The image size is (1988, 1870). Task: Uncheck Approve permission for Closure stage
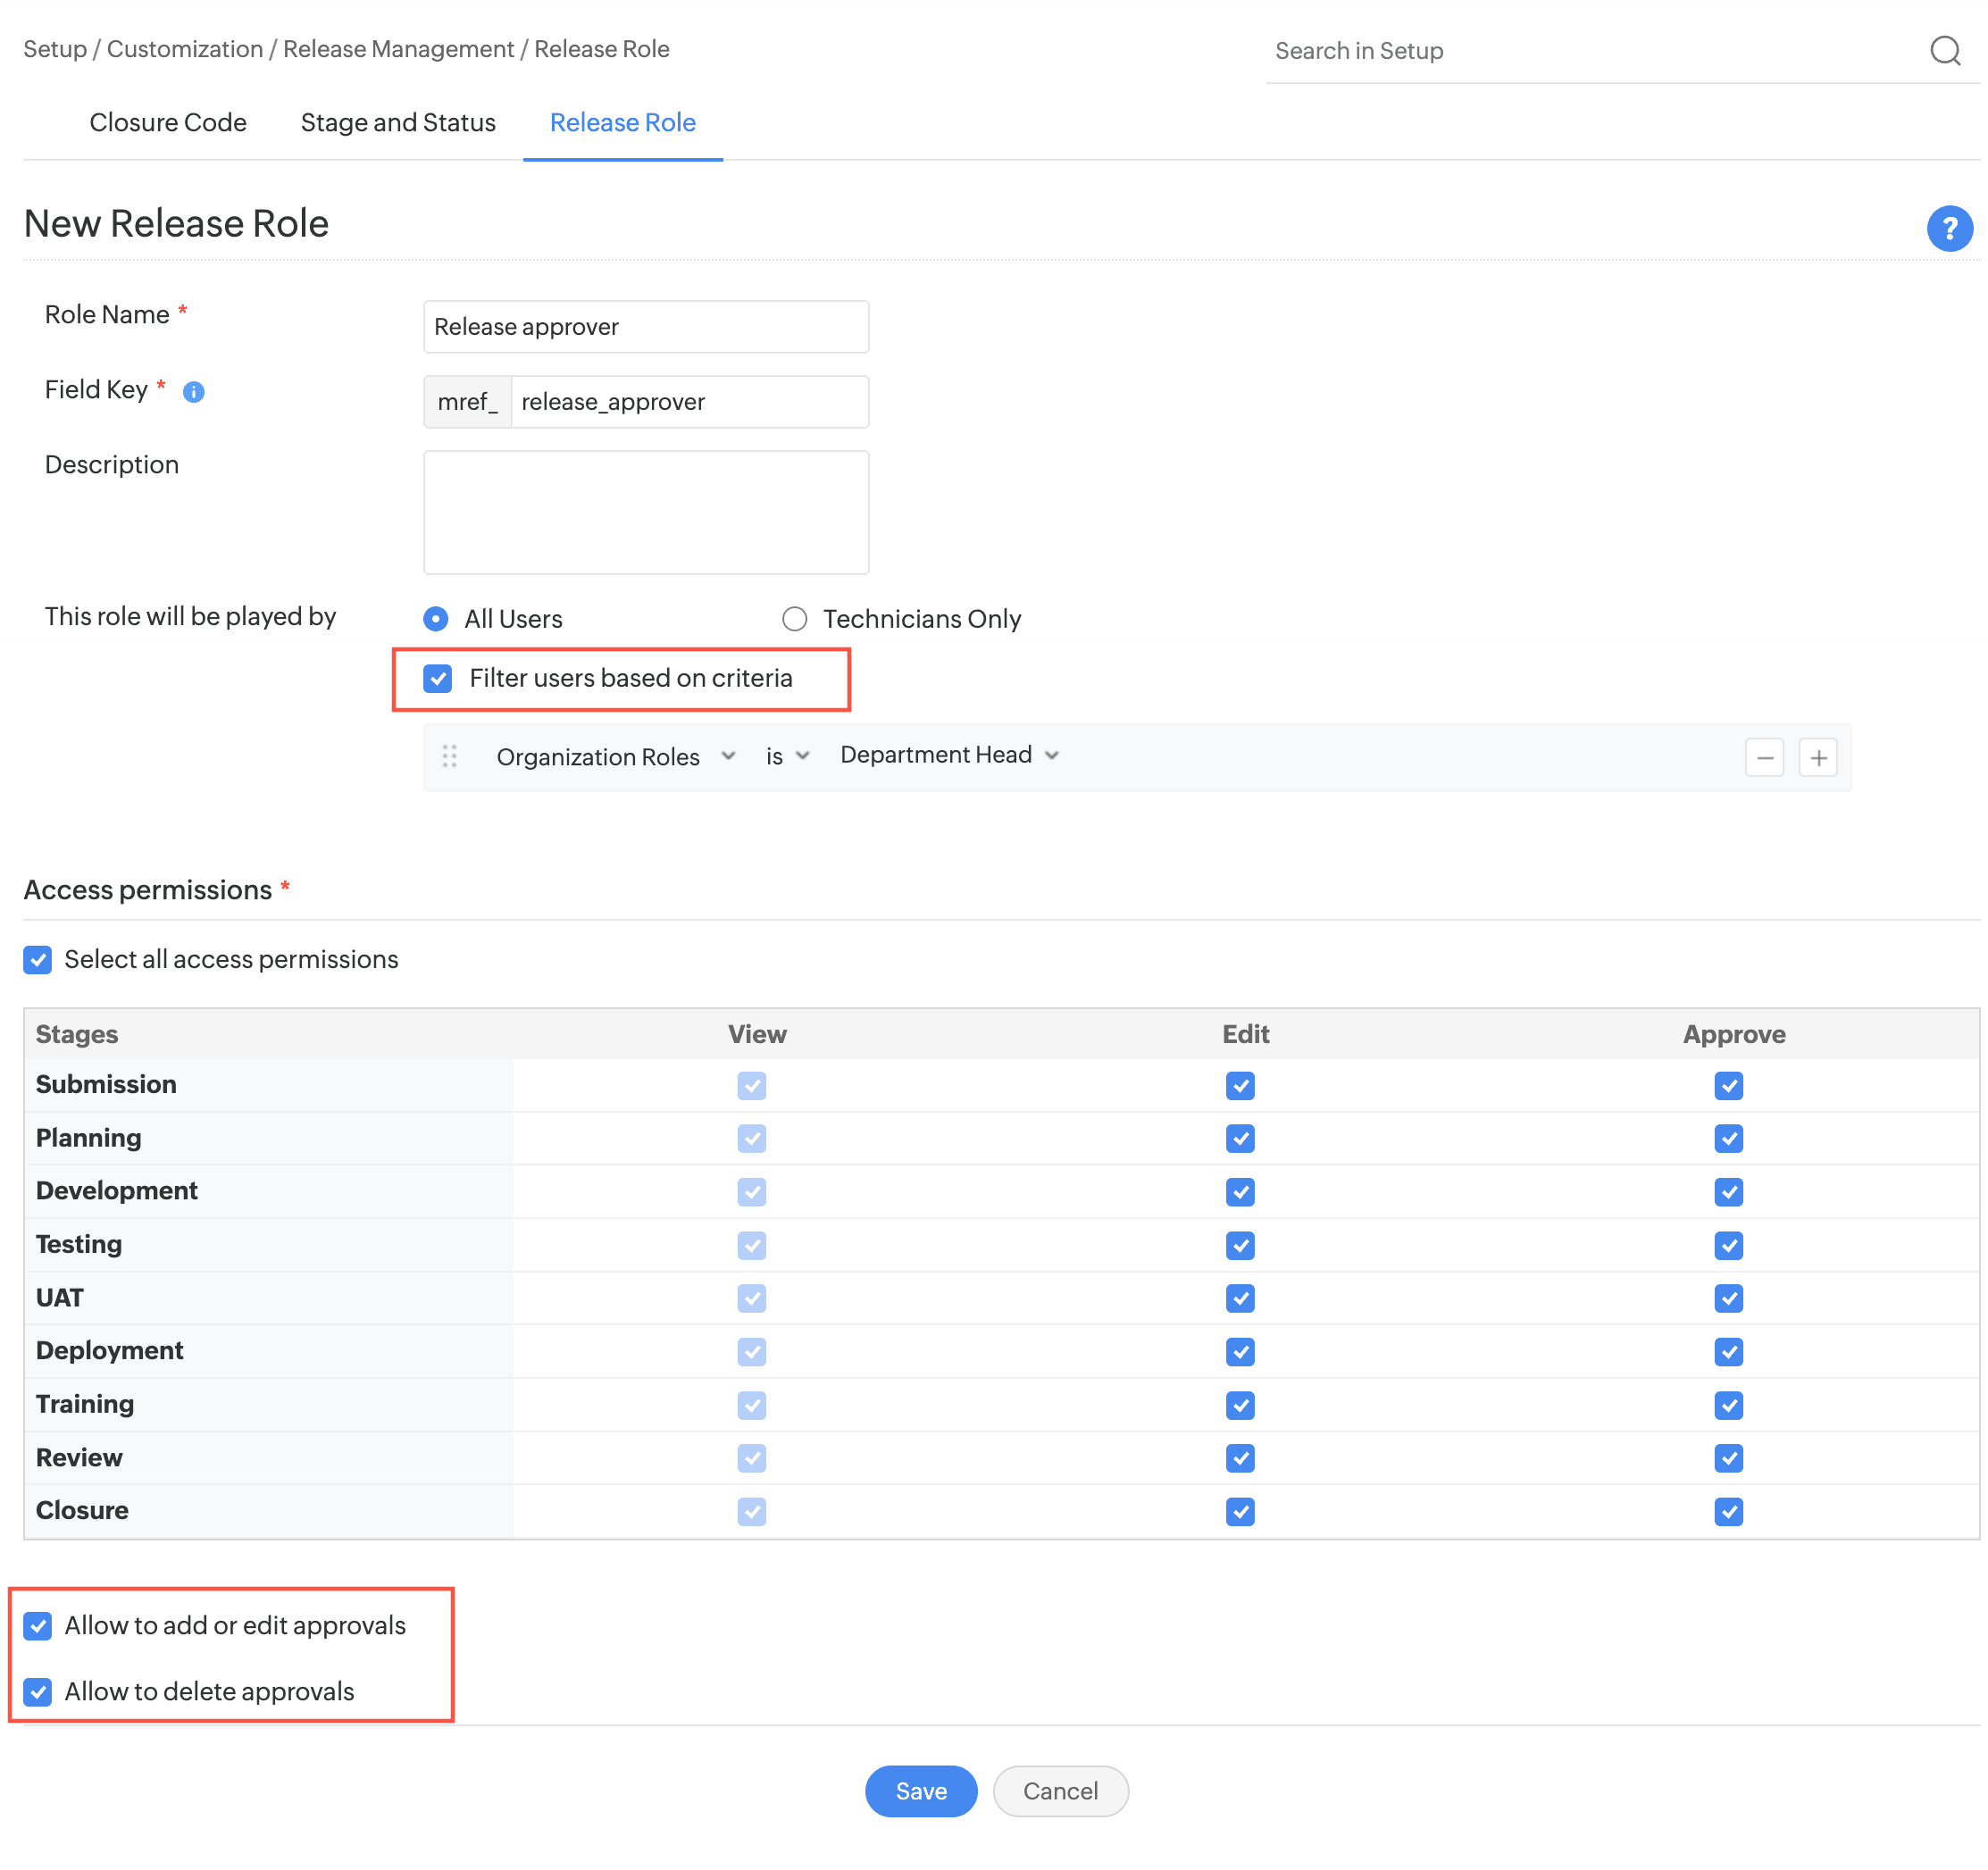[1728, 1511]
